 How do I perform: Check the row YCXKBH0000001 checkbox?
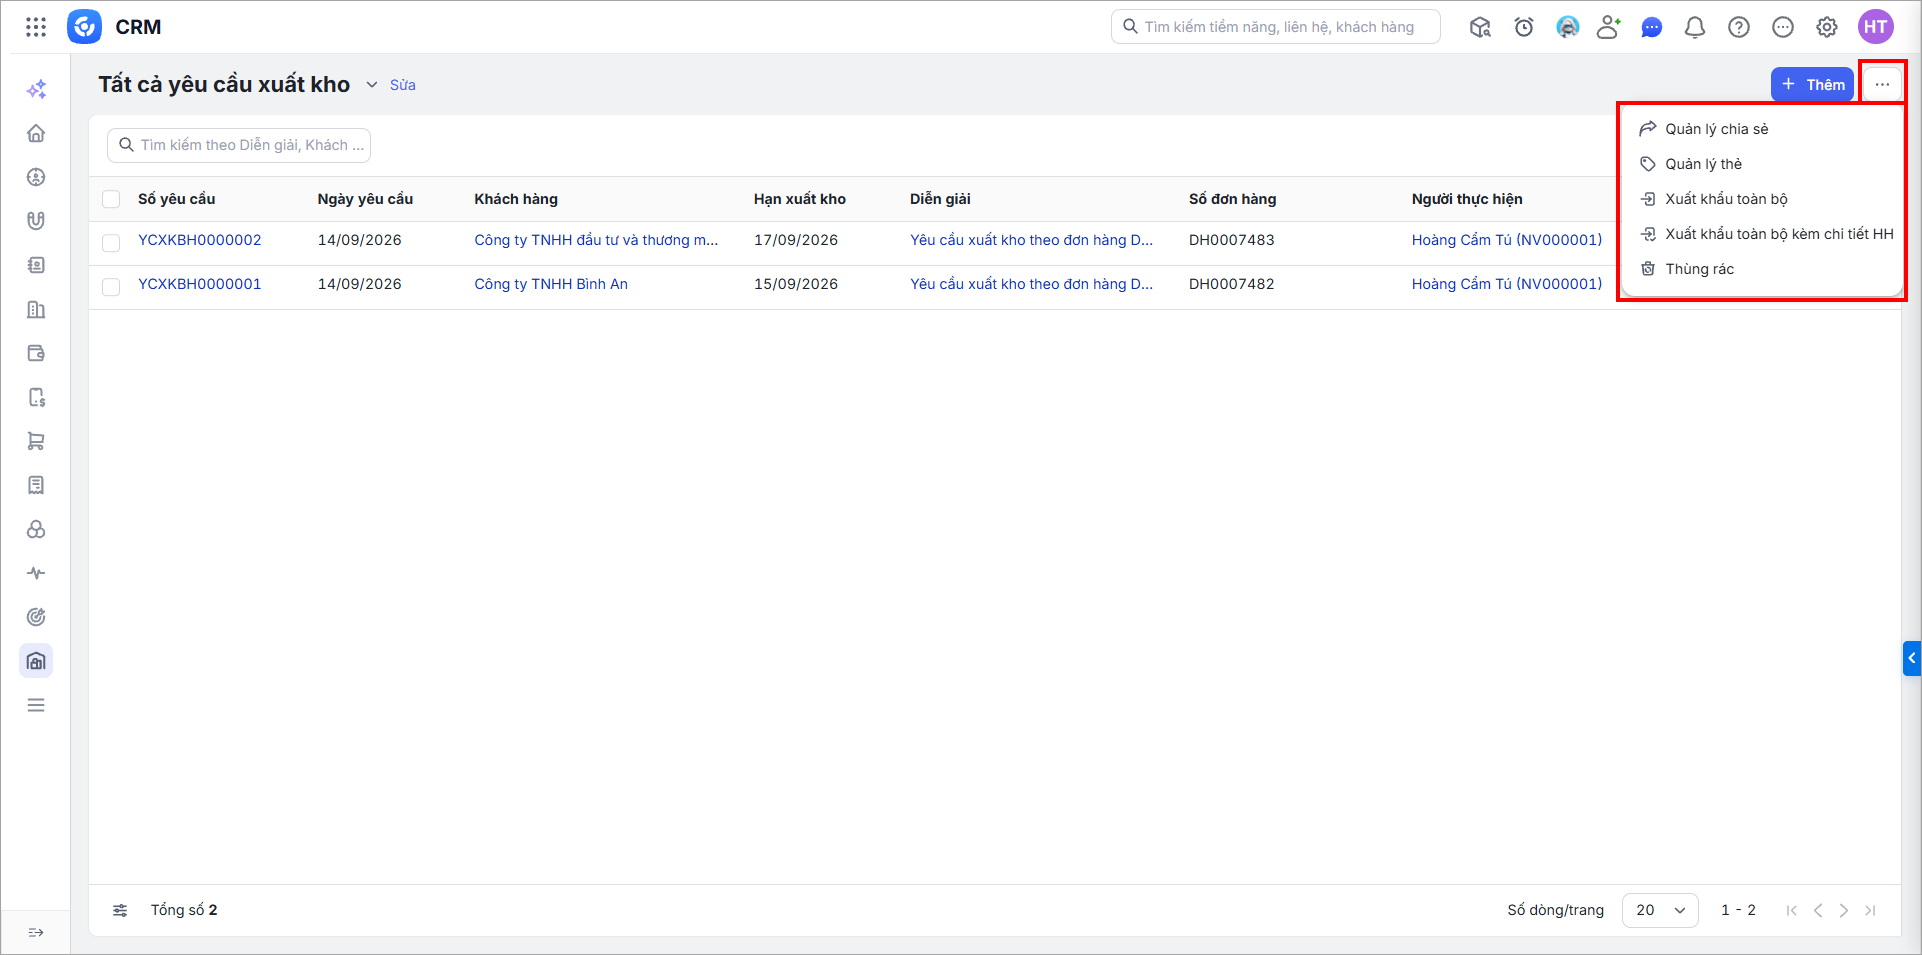tap(111, 286)
